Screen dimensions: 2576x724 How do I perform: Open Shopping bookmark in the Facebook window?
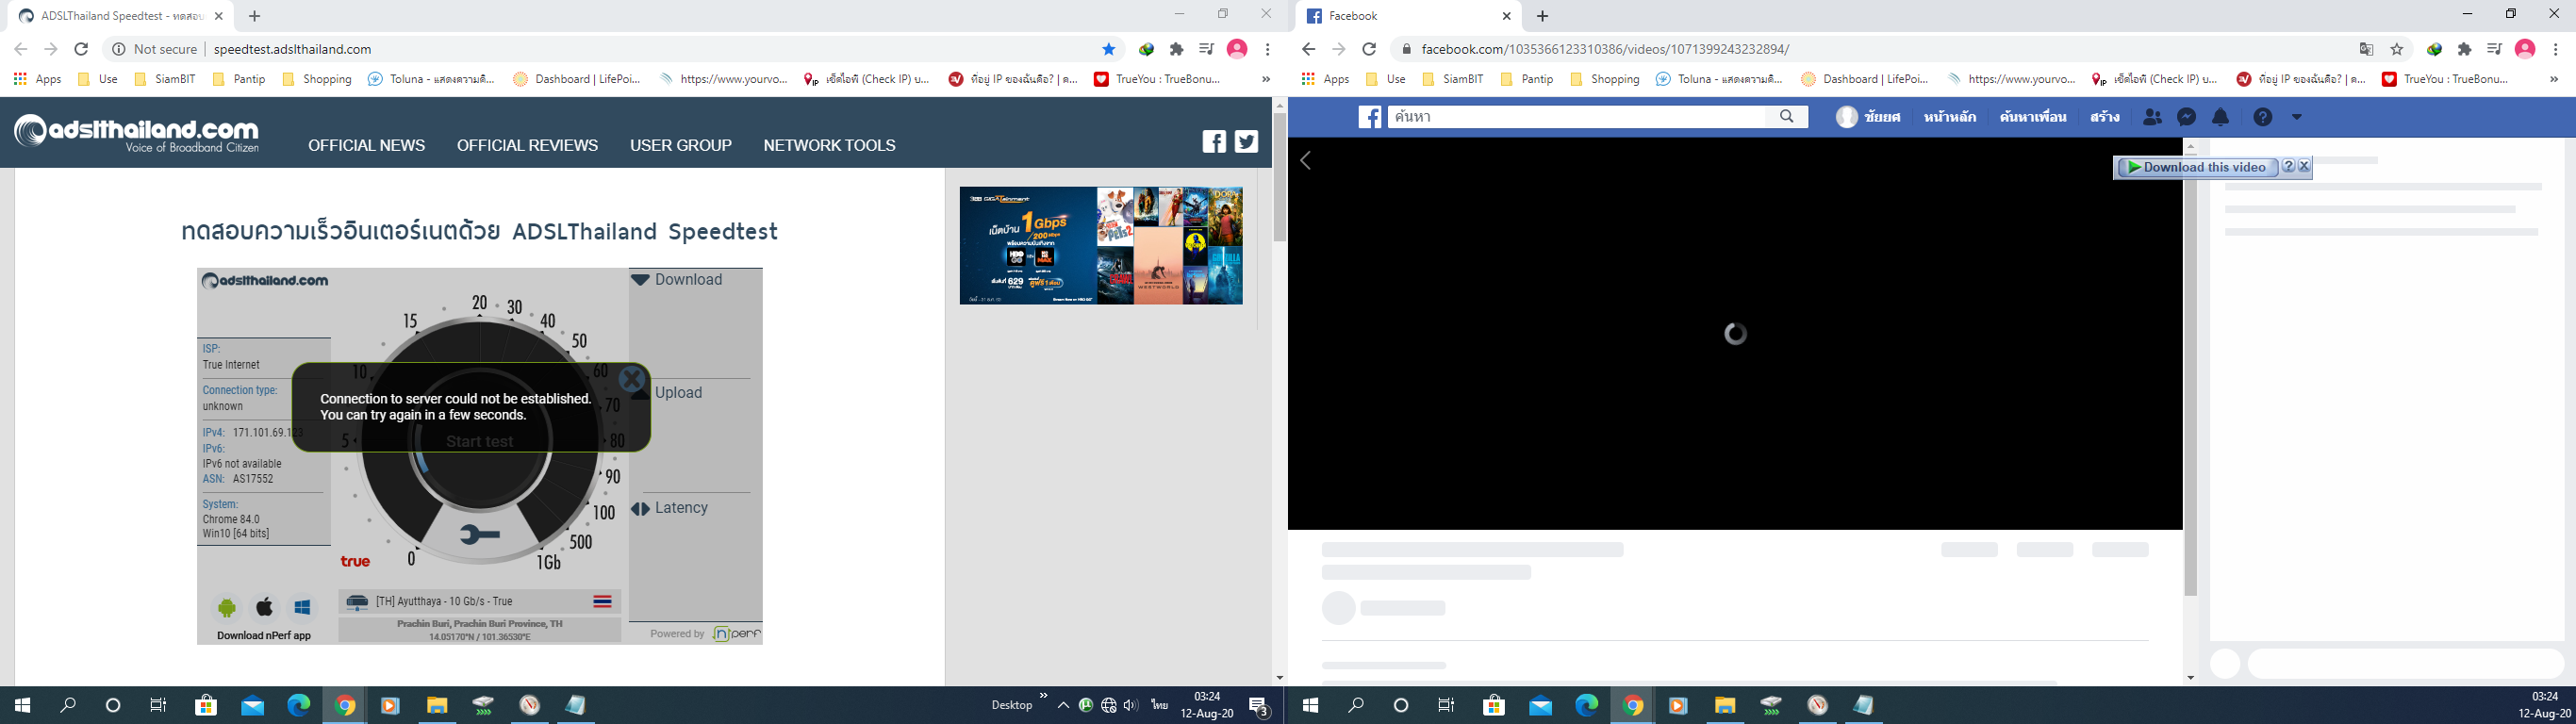[x=1605, y=79]
